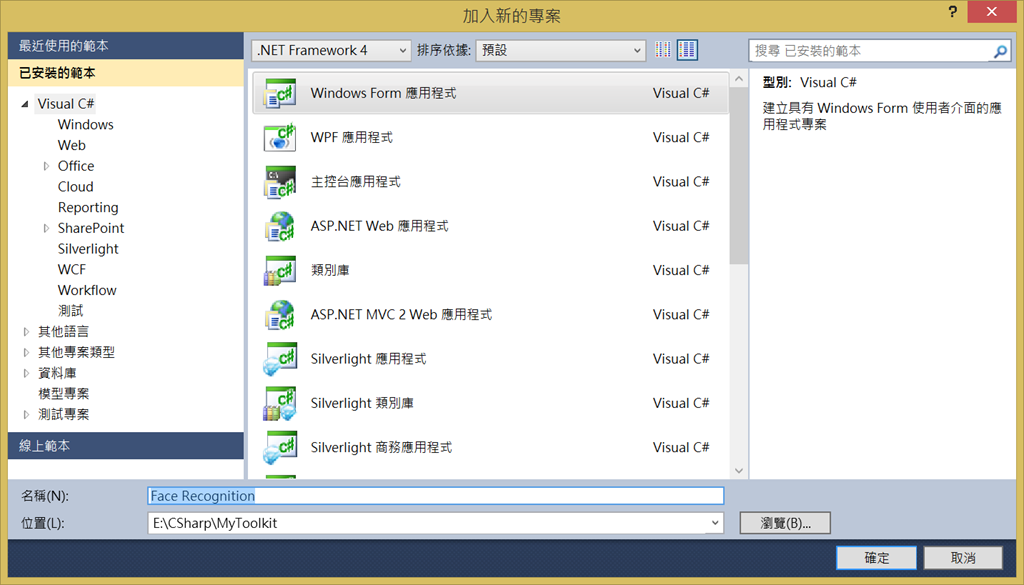Expand the 其他語言 node
Viewport: 1024px width, 585px height.
(x=26, y=332)
